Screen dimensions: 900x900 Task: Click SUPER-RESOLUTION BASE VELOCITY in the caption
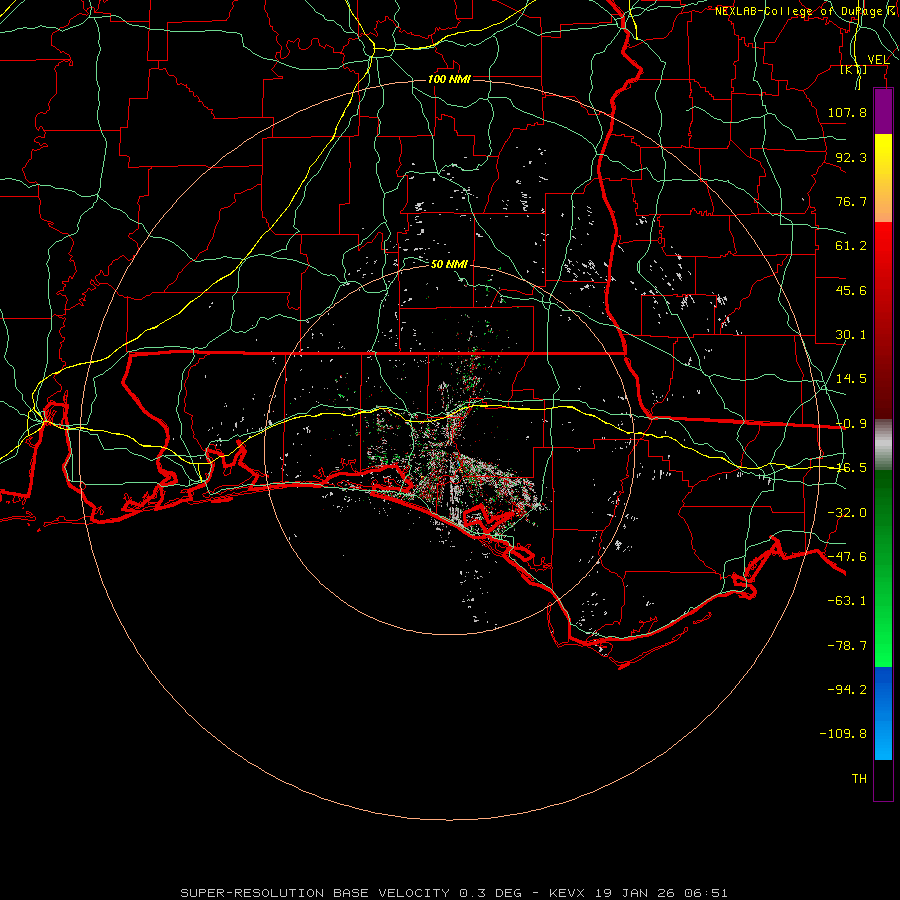(315, 893)
